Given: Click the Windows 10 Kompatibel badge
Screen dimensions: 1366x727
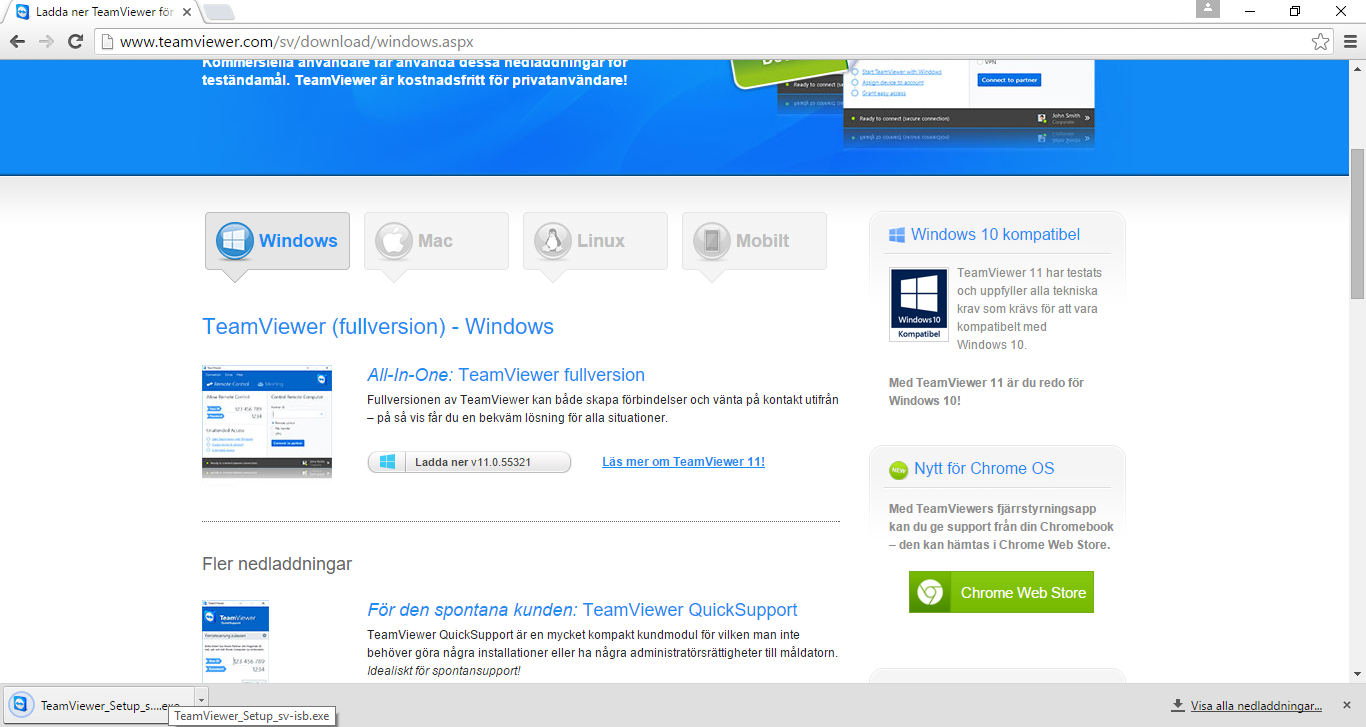Looking at the screenshot, I should click(918, 304).
